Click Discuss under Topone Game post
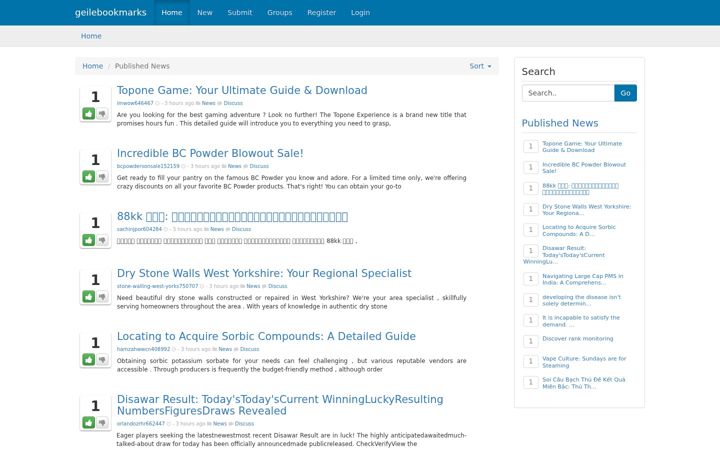The image size is (720, 450). click(233, 103)
